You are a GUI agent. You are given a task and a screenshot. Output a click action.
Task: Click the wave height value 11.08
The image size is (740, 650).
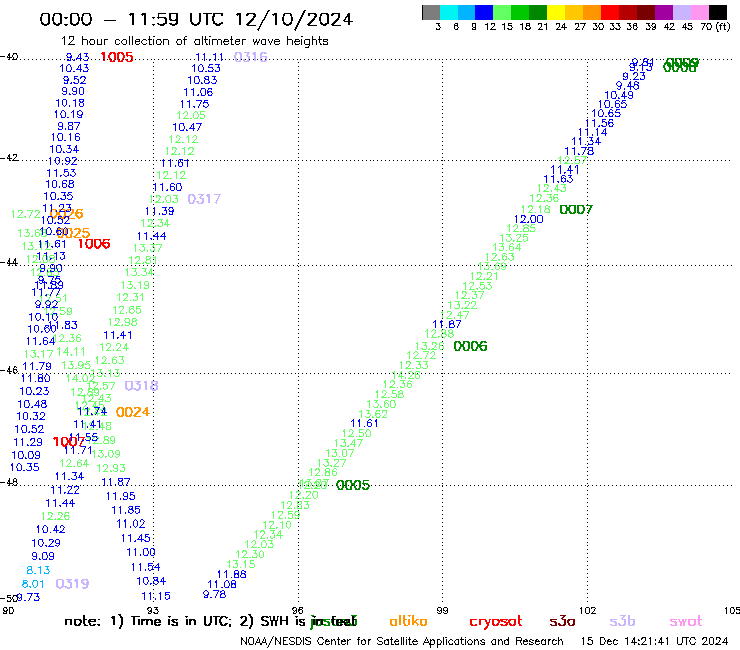(x=222, y=584)
